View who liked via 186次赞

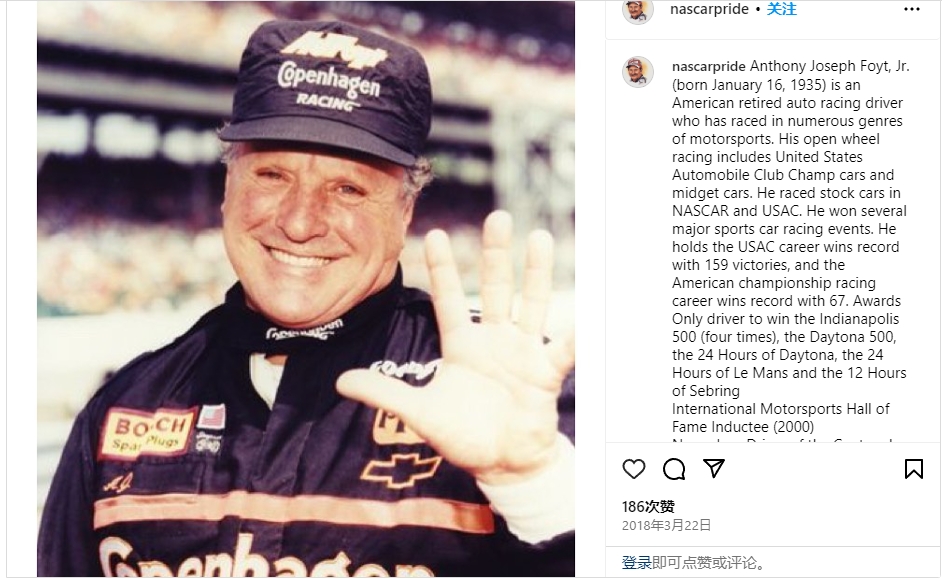648,507
